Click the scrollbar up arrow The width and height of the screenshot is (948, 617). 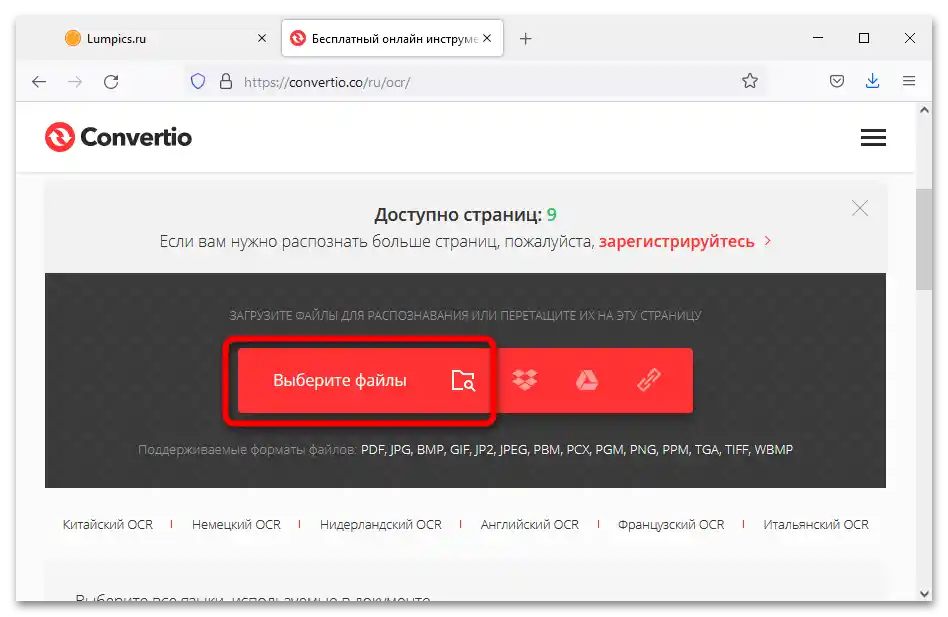pos(924,110)
